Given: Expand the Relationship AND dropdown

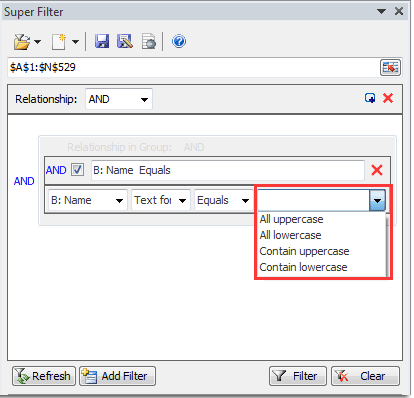Looking at the screenshot, I should (x=119, y=99).
